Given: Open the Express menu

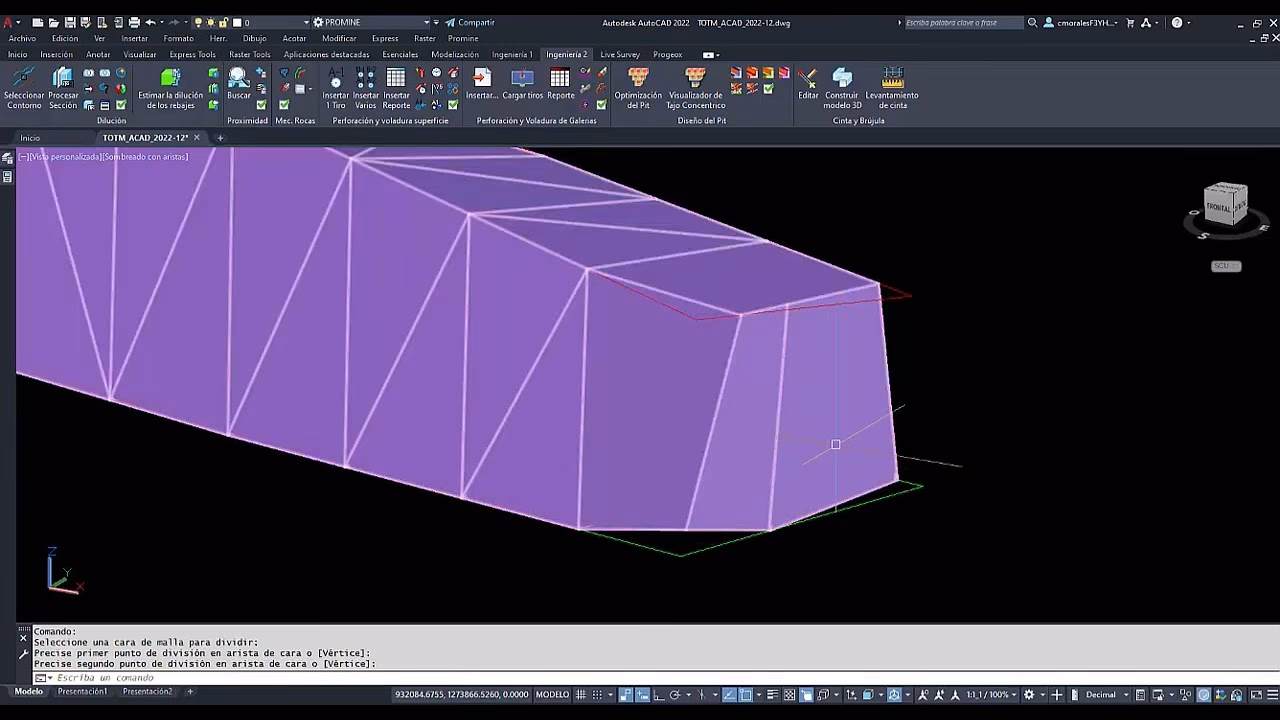Looking at the screenshot, I should pyautogui.click(x=386, y=38).
